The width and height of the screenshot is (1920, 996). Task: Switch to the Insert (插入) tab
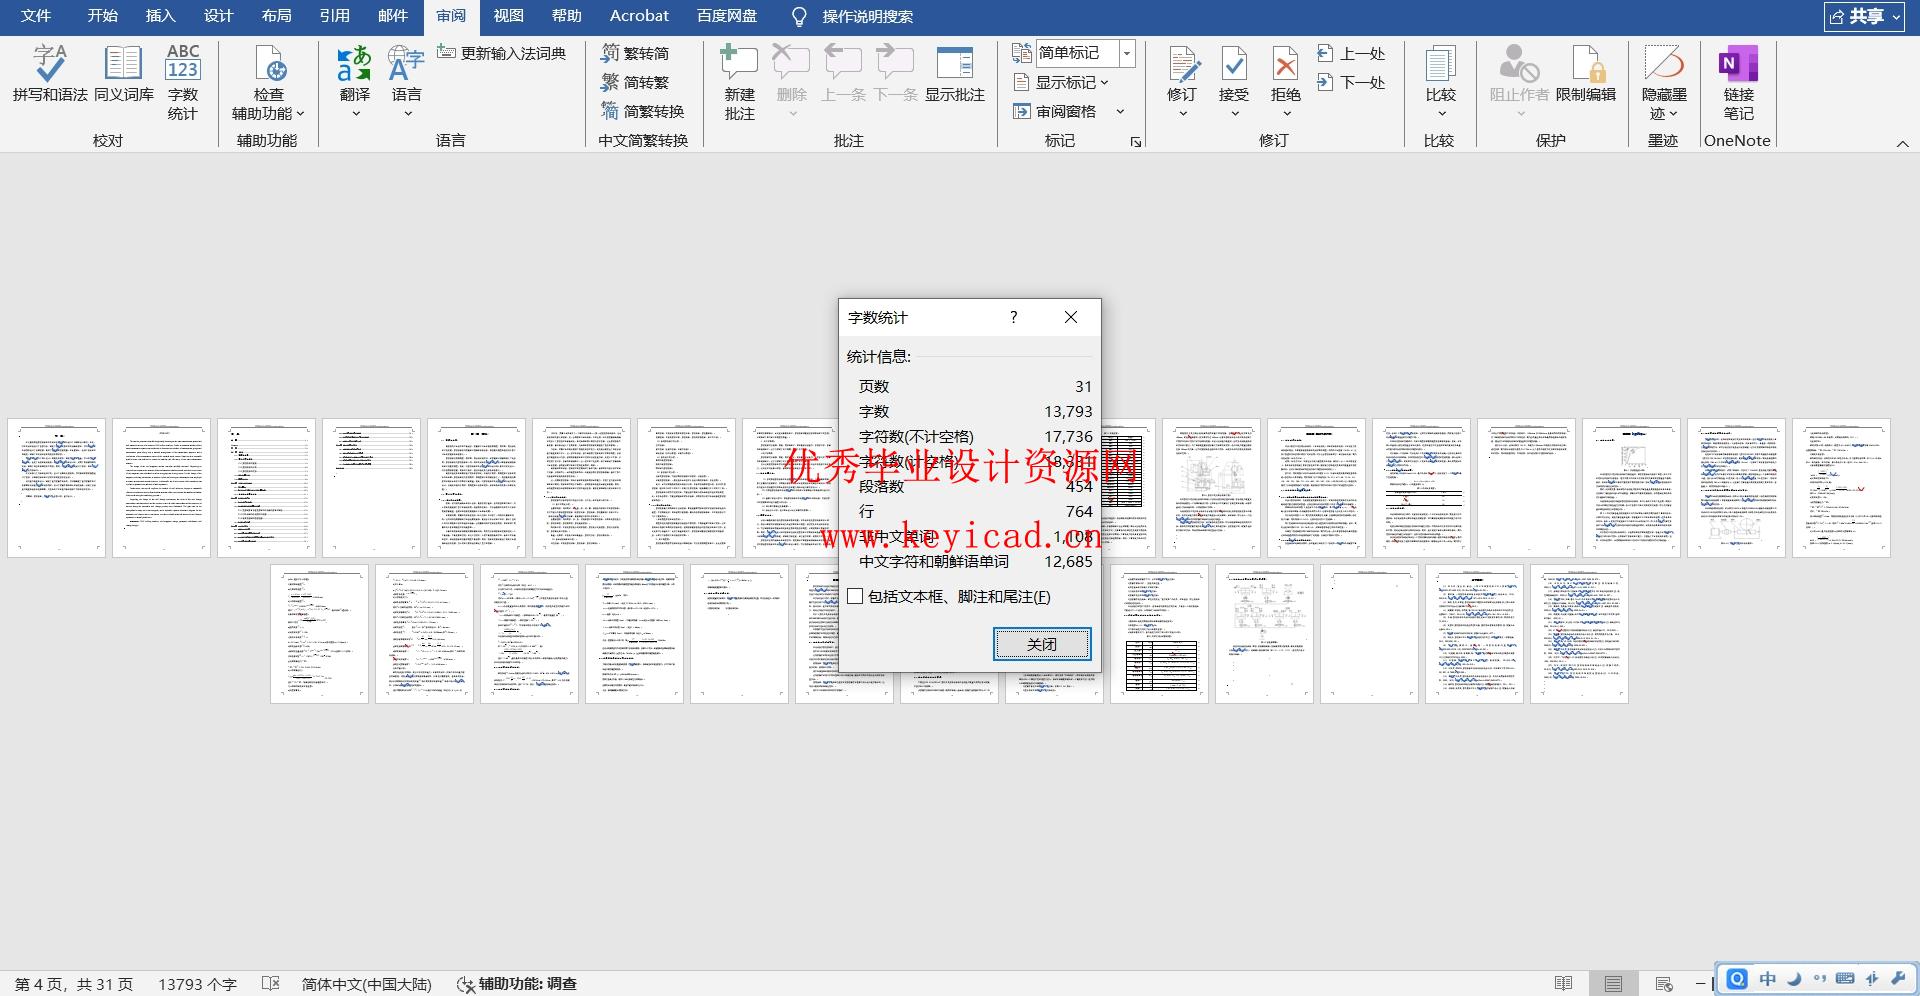coord(160,16)
